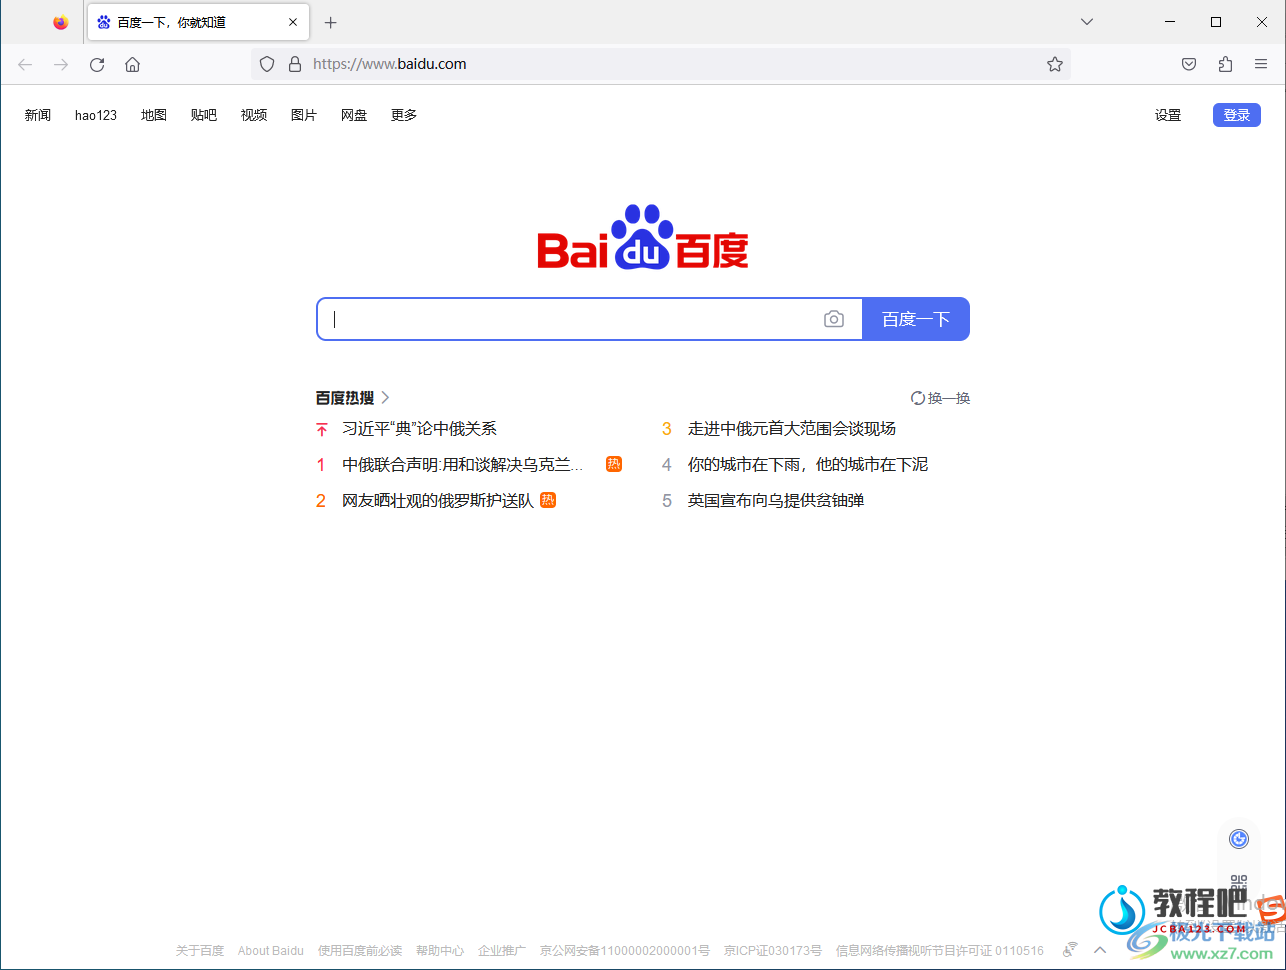Open the 设置 settings menu
The image size is (1286, 970).
(1168, 115)
